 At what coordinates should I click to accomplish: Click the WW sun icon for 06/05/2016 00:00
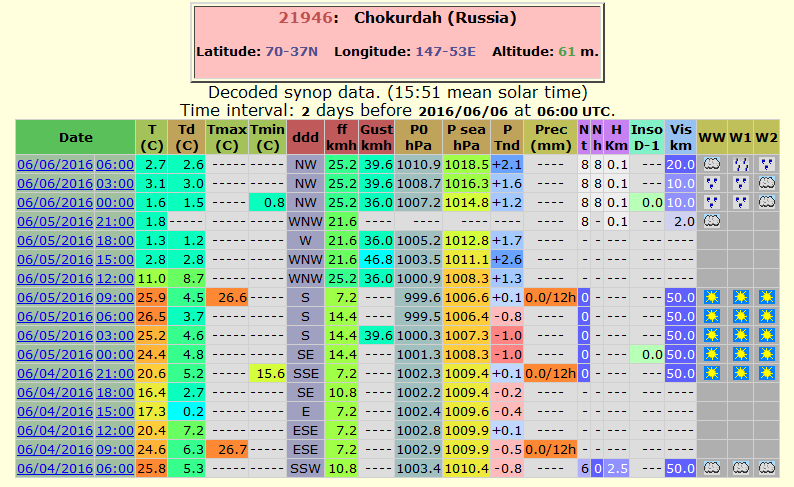pos(711,354)
